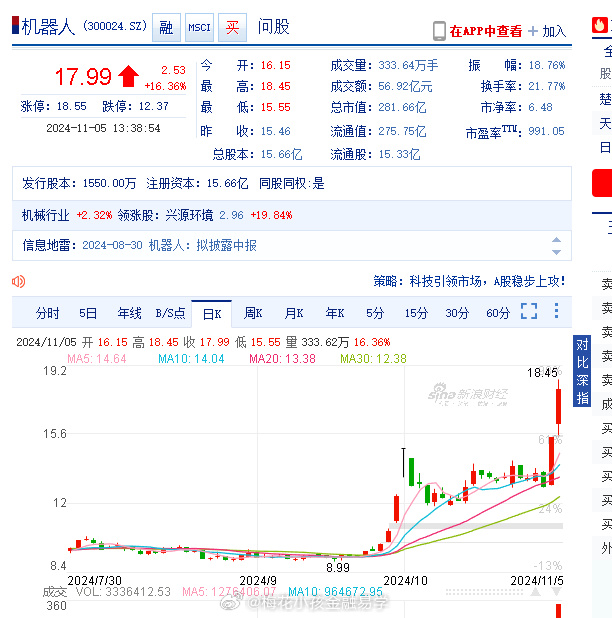The image size is (612, 618).
Task: Switch to the 60分 chart tab
Action: tap(498, 313)
